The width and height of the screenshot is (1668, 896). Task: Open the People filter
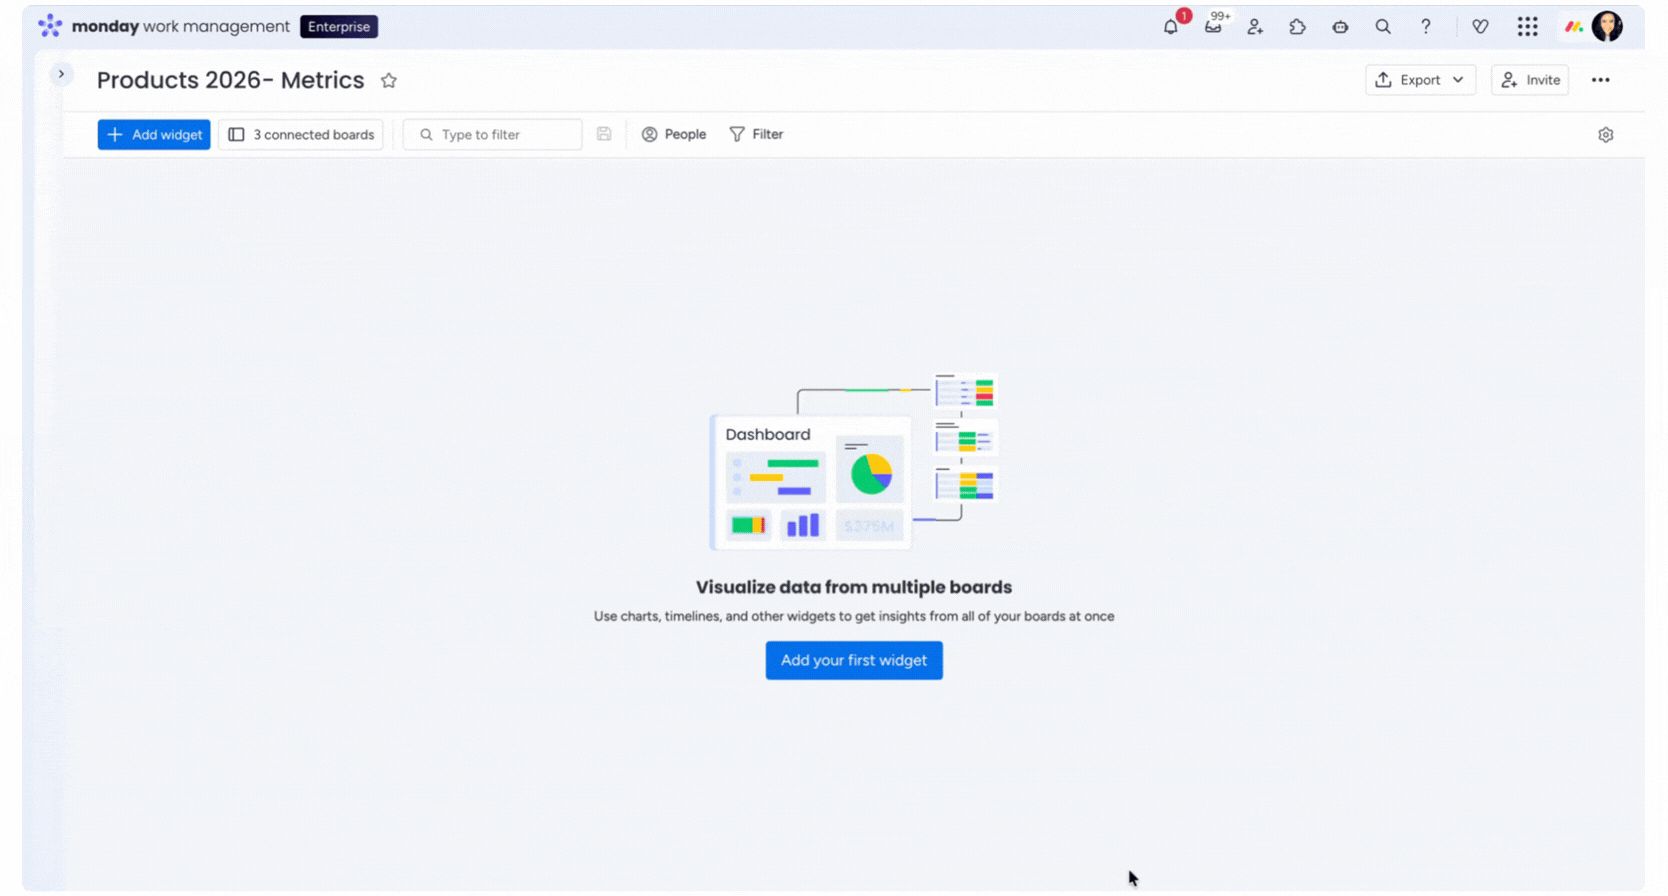pyautogui.click(x=674, y=134)
